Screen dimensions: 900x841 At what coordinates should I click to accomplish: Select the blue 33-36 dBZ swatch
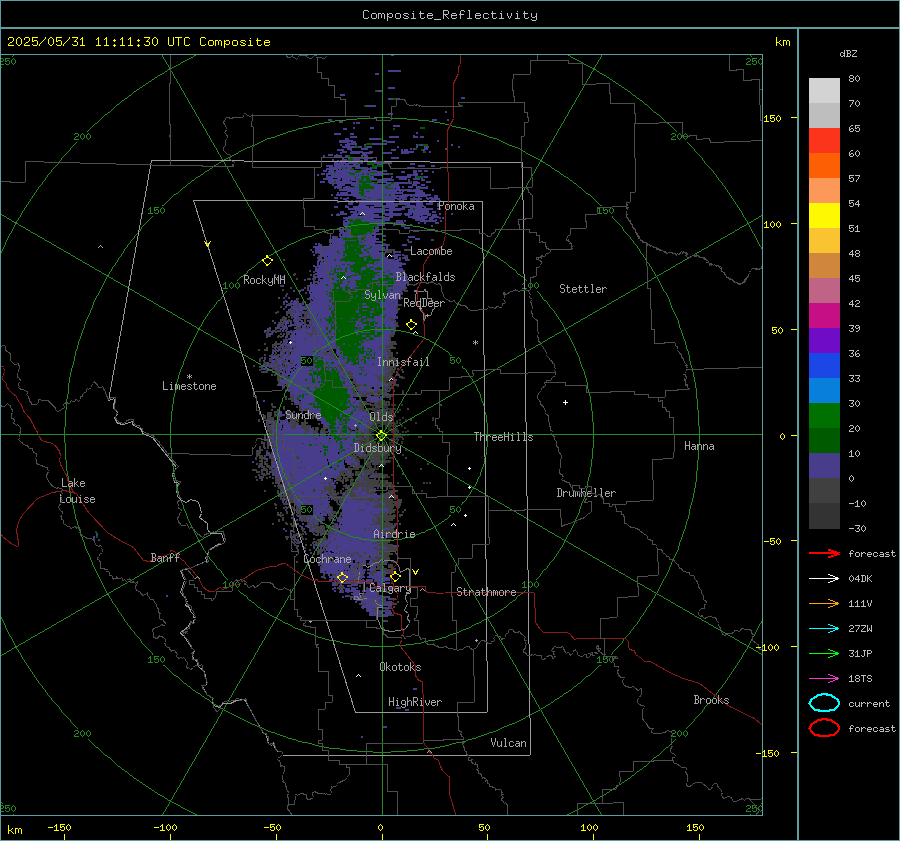click(824, 366)
